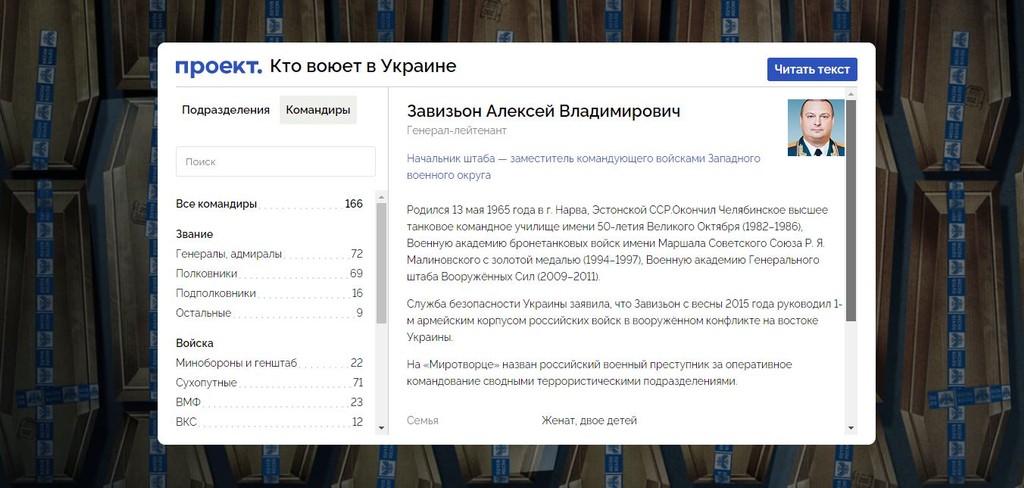The width and height of the screenshot is (1024, 488).
Task: Click sidebar scrollbar down arrow
Action: click(x=381, y=428)
